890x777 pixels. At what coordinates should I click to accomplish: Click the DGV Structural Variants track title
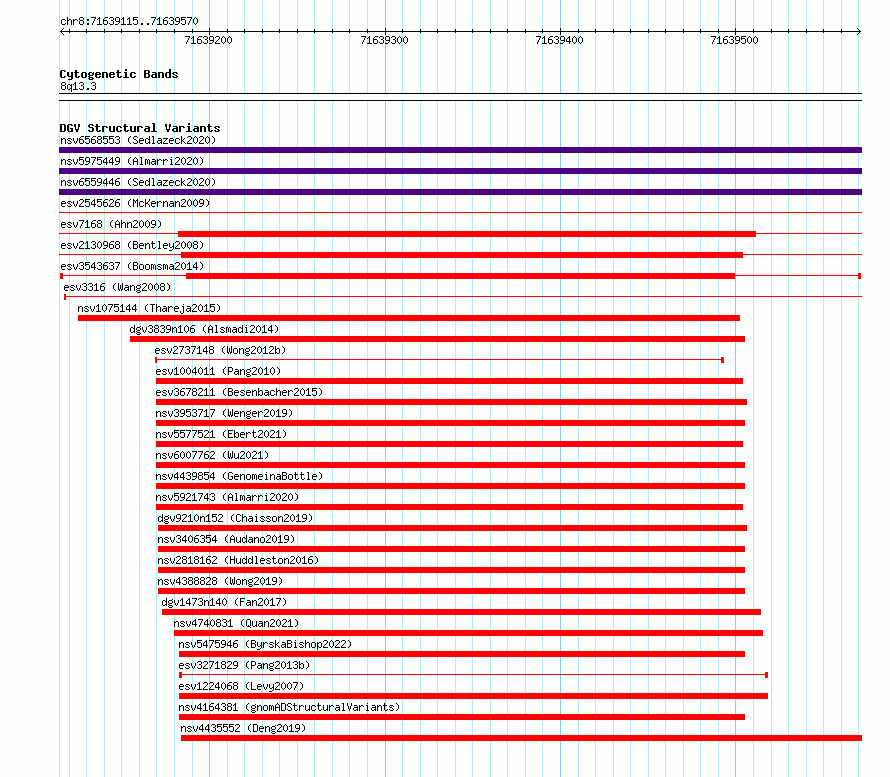140,128
